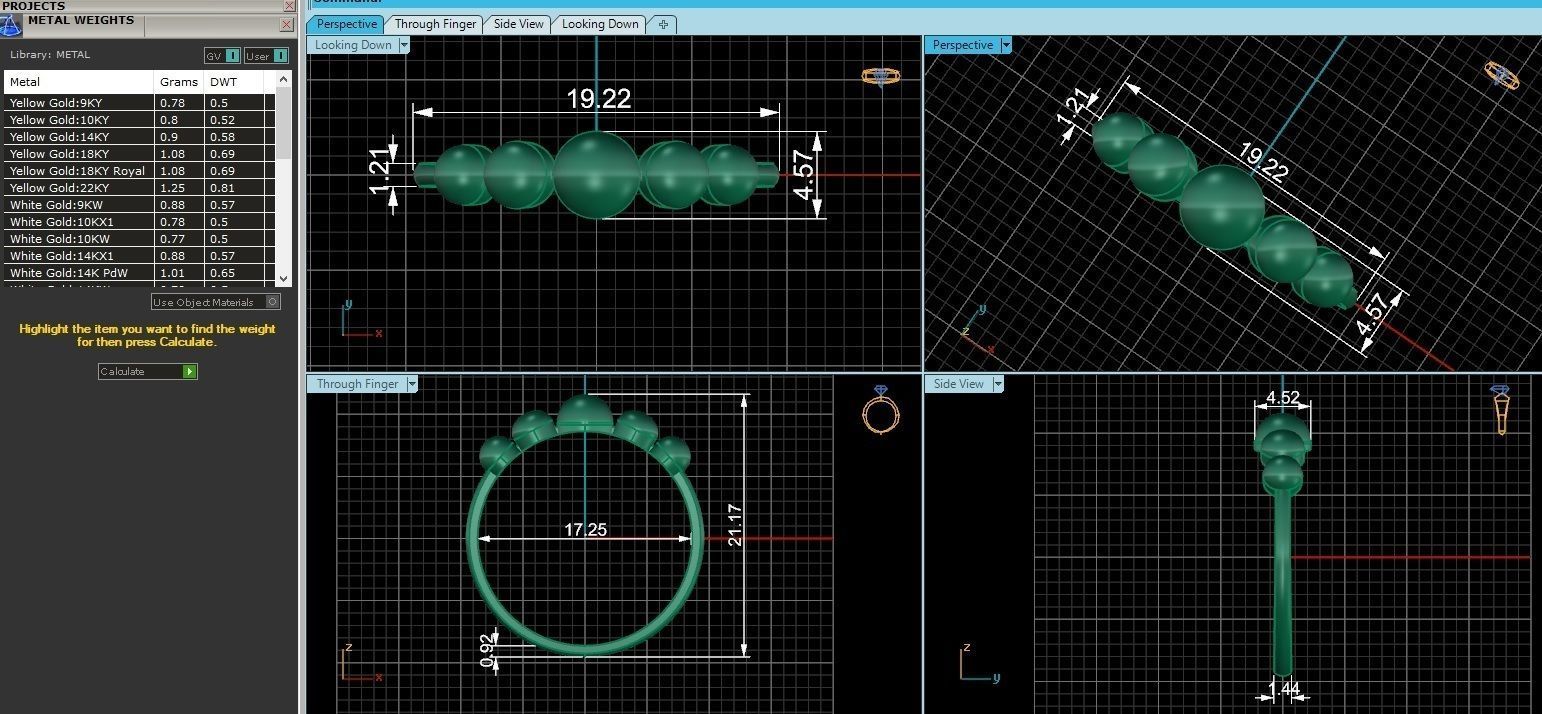Select the Yellow Gold:22KY row

[x=140, y=188]
